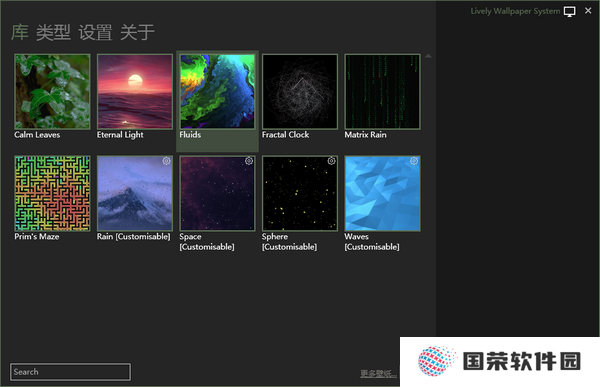Select the Prim's Maze wallpaper
Screen dimensions: 600x387
[x=52, y=193]
